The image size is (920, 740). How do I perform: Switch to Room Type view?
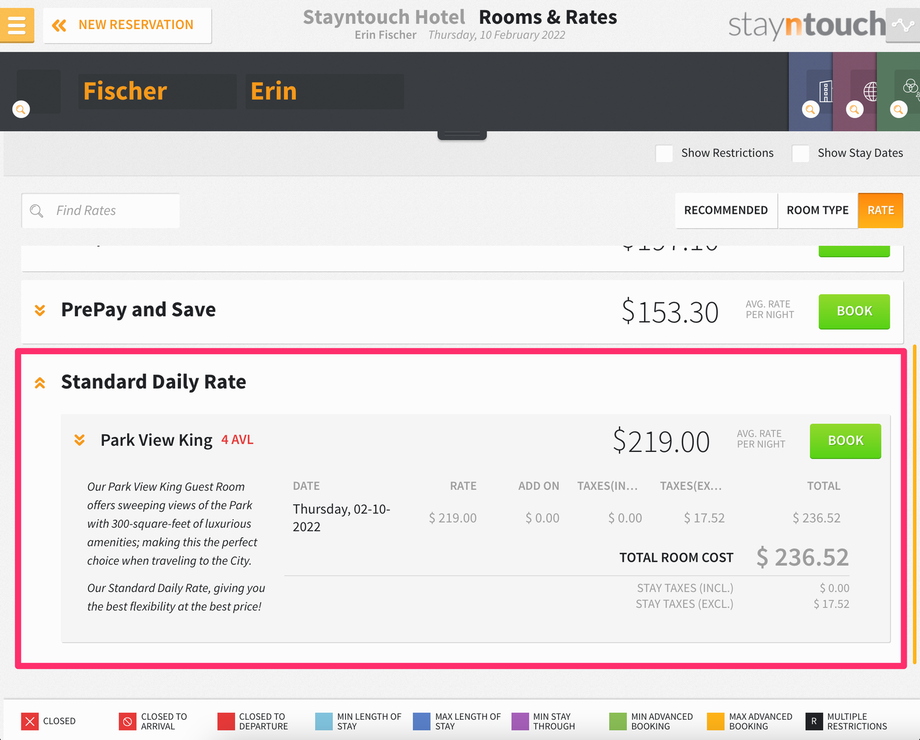[x=817, y=210]
